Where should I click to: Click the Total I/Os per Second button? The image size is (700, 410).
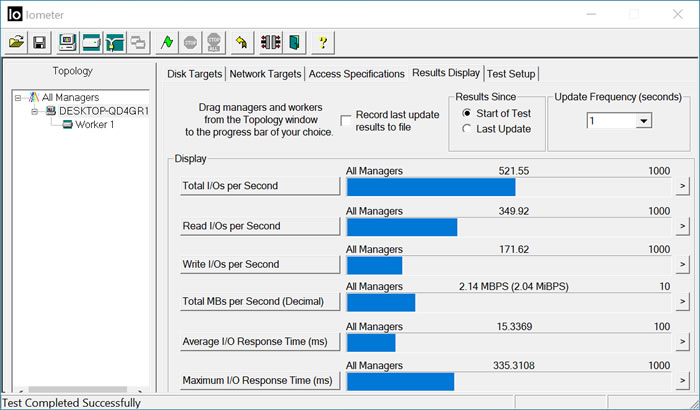click(260, 186)
